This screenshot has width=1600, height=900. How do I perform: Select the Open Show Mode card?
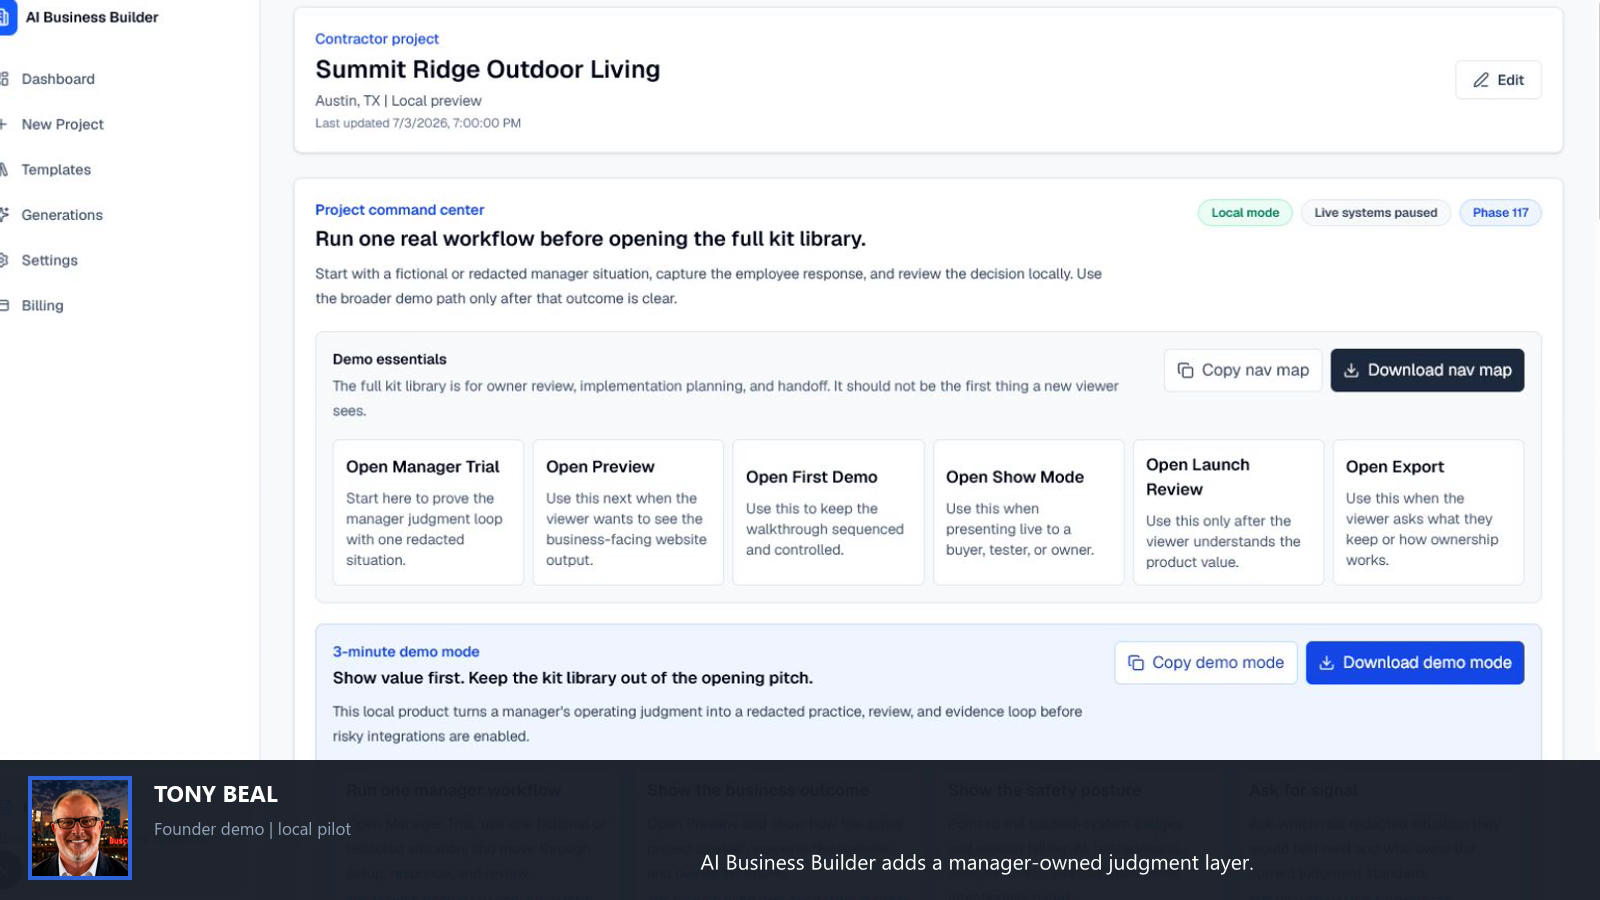[1028, 512]
